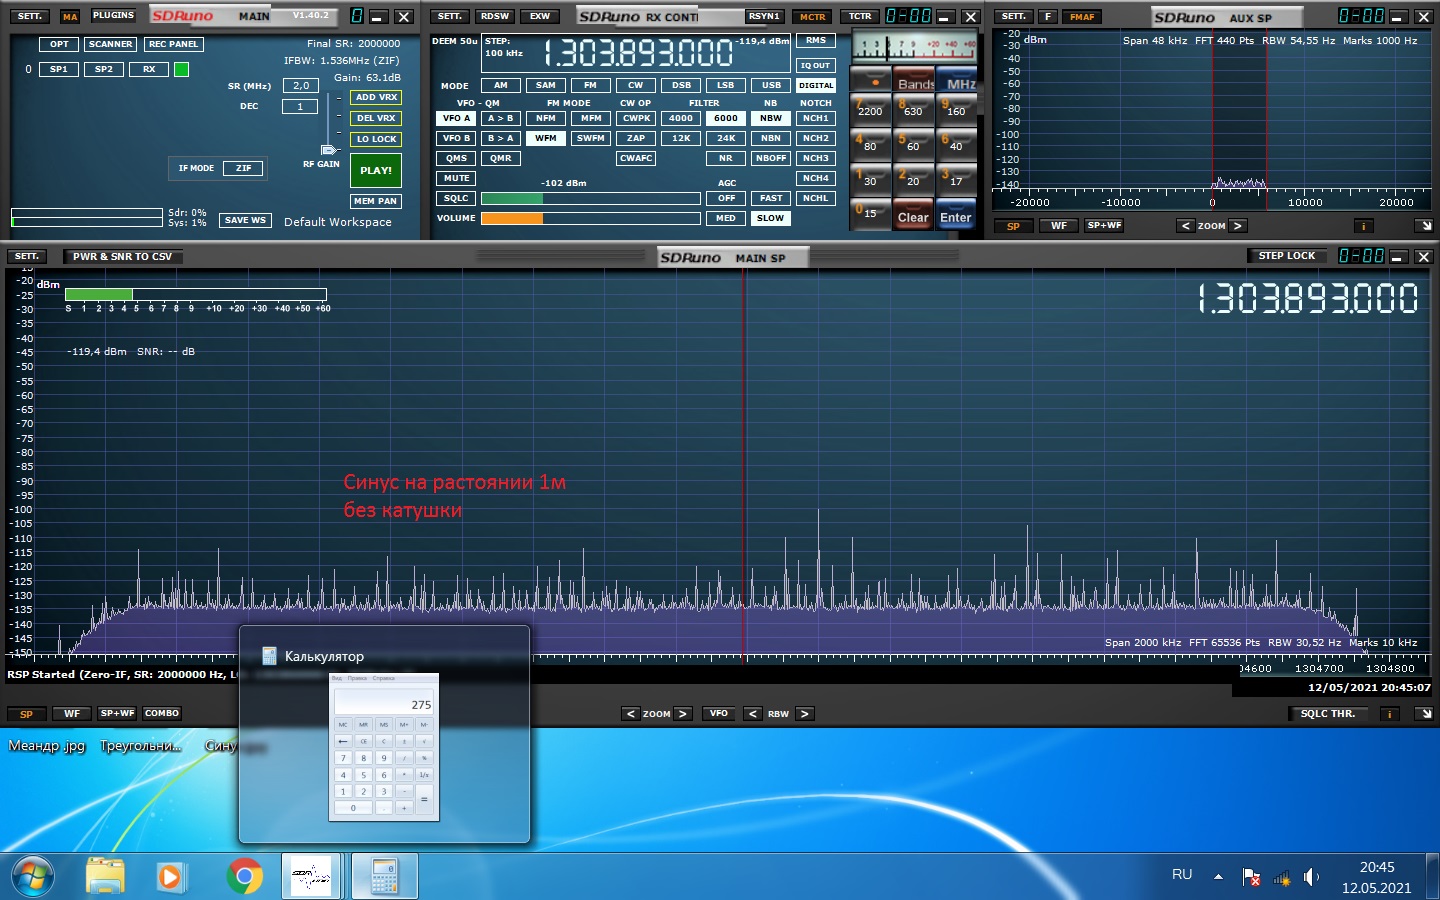Click zoom decrease arrow in Main SP

630,714
